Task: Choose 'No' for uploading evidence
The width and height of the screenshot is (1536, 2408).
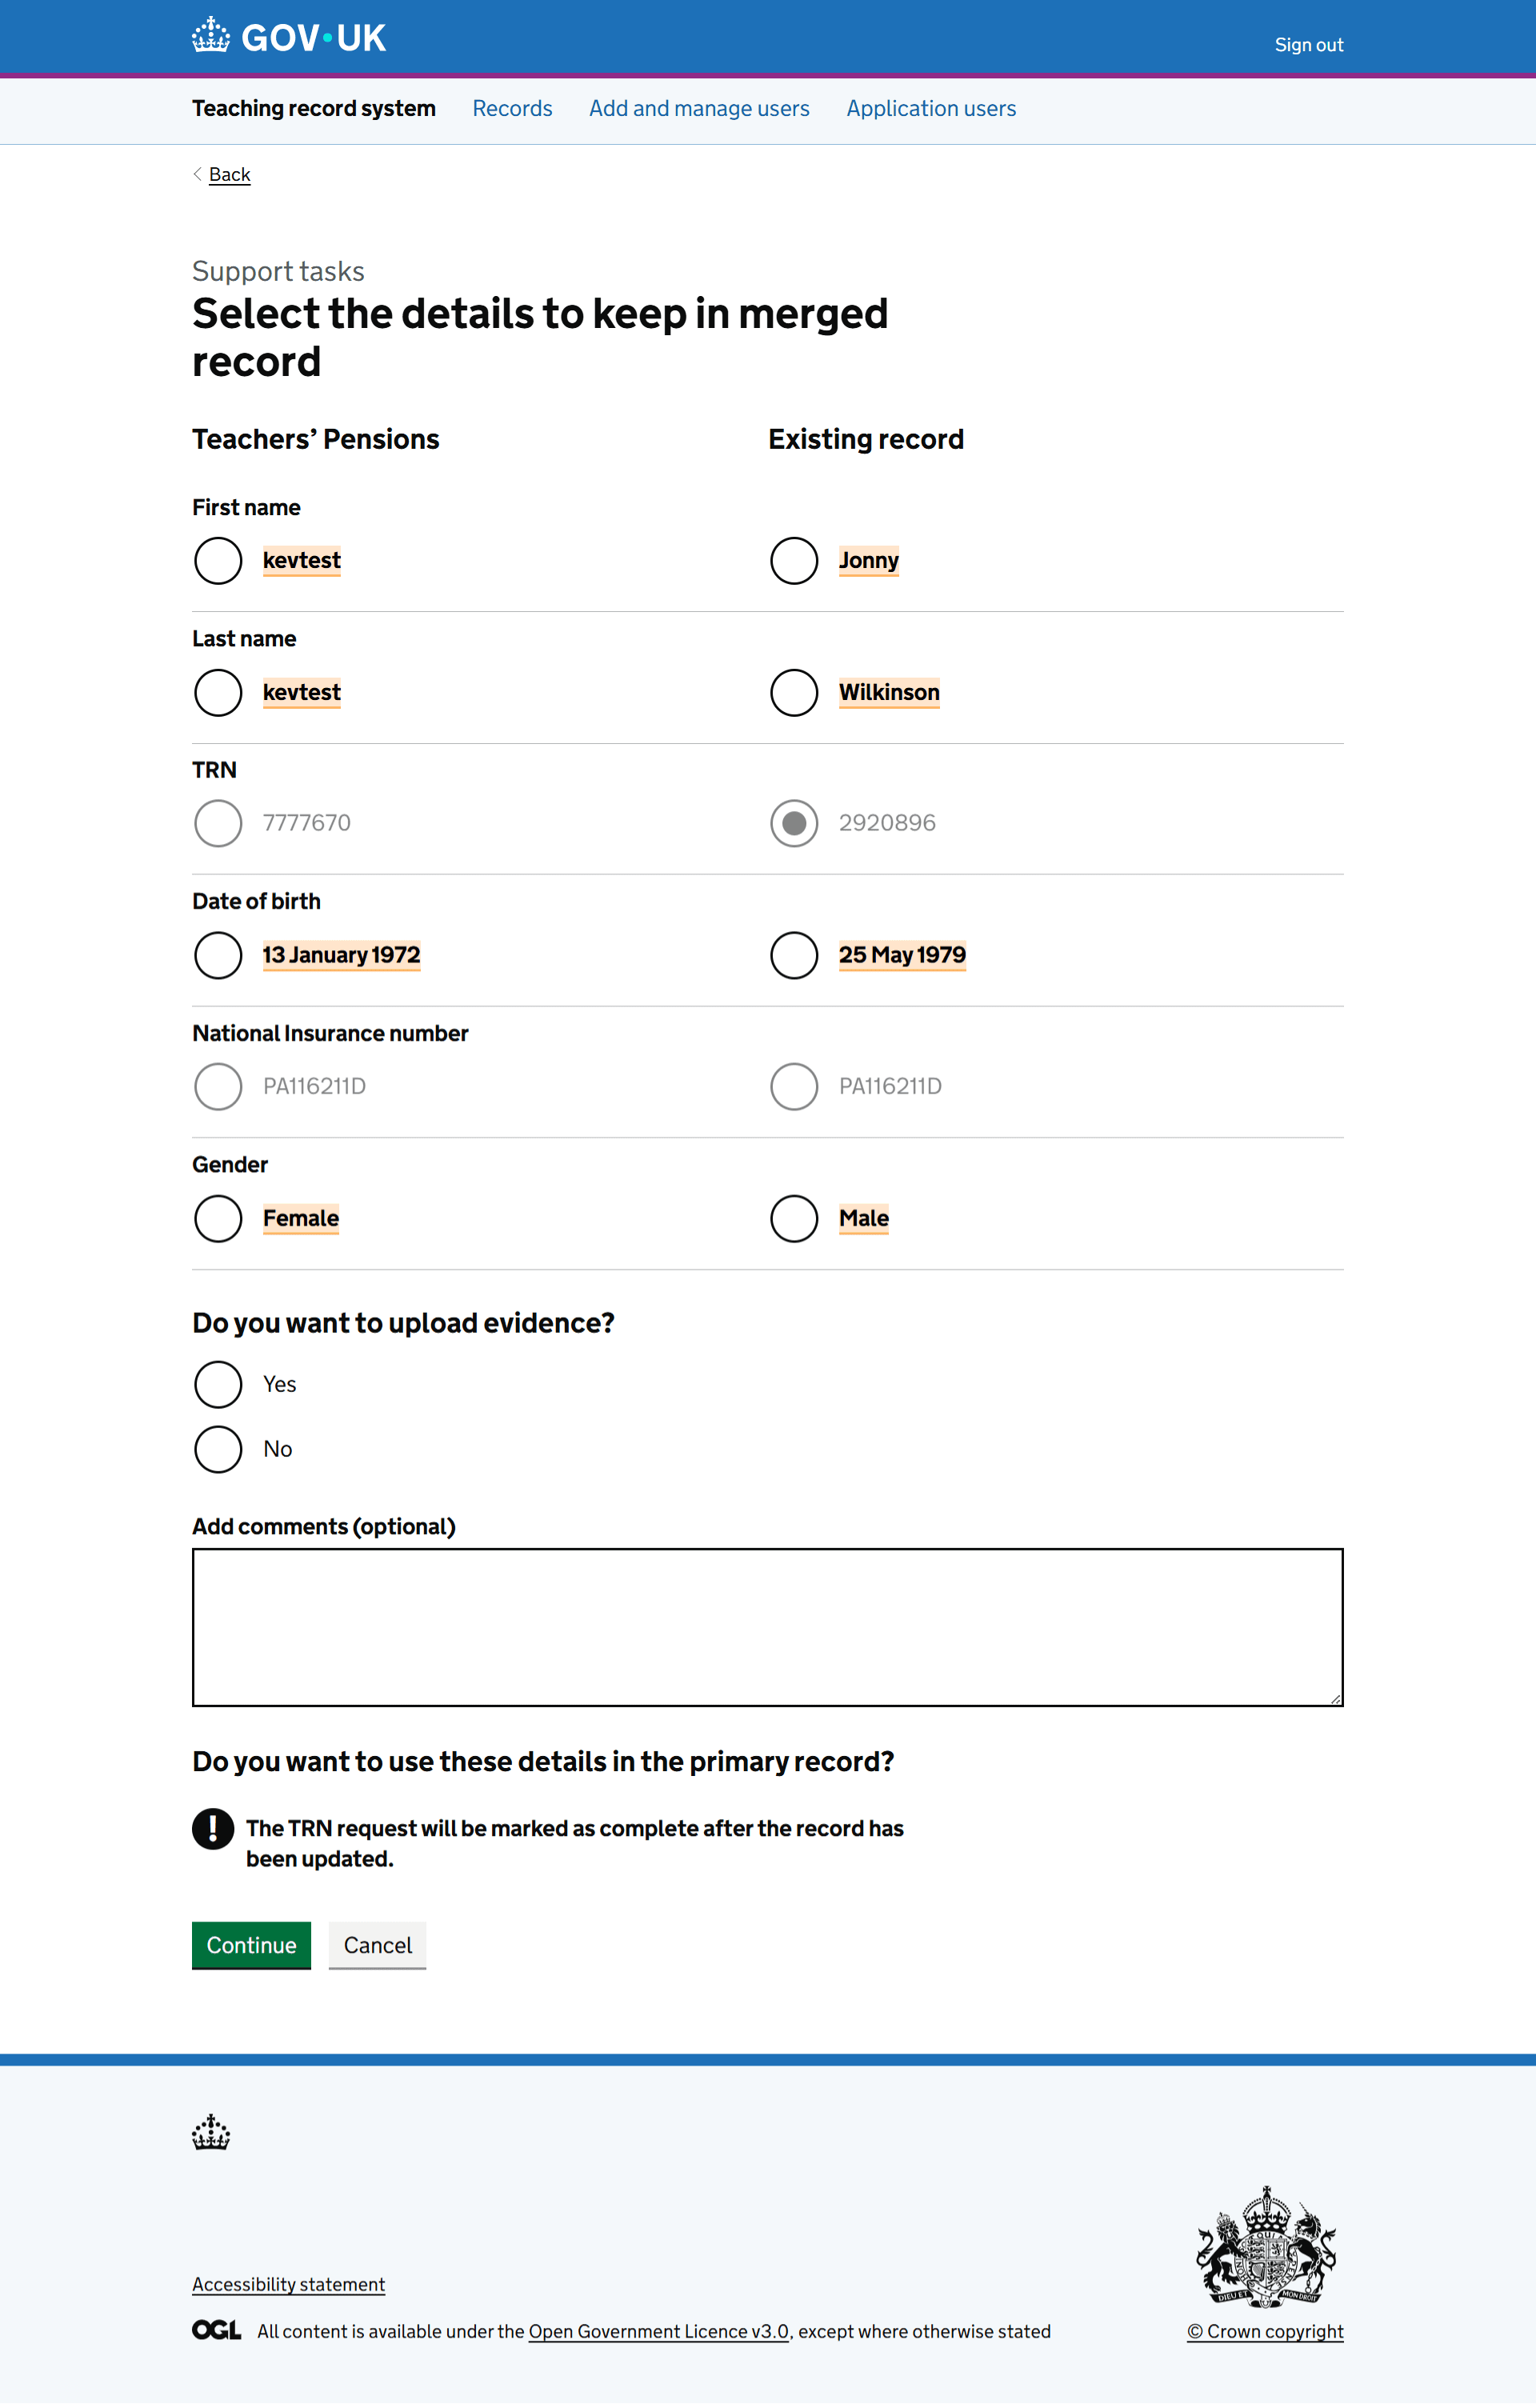Action: (218, 1449)
